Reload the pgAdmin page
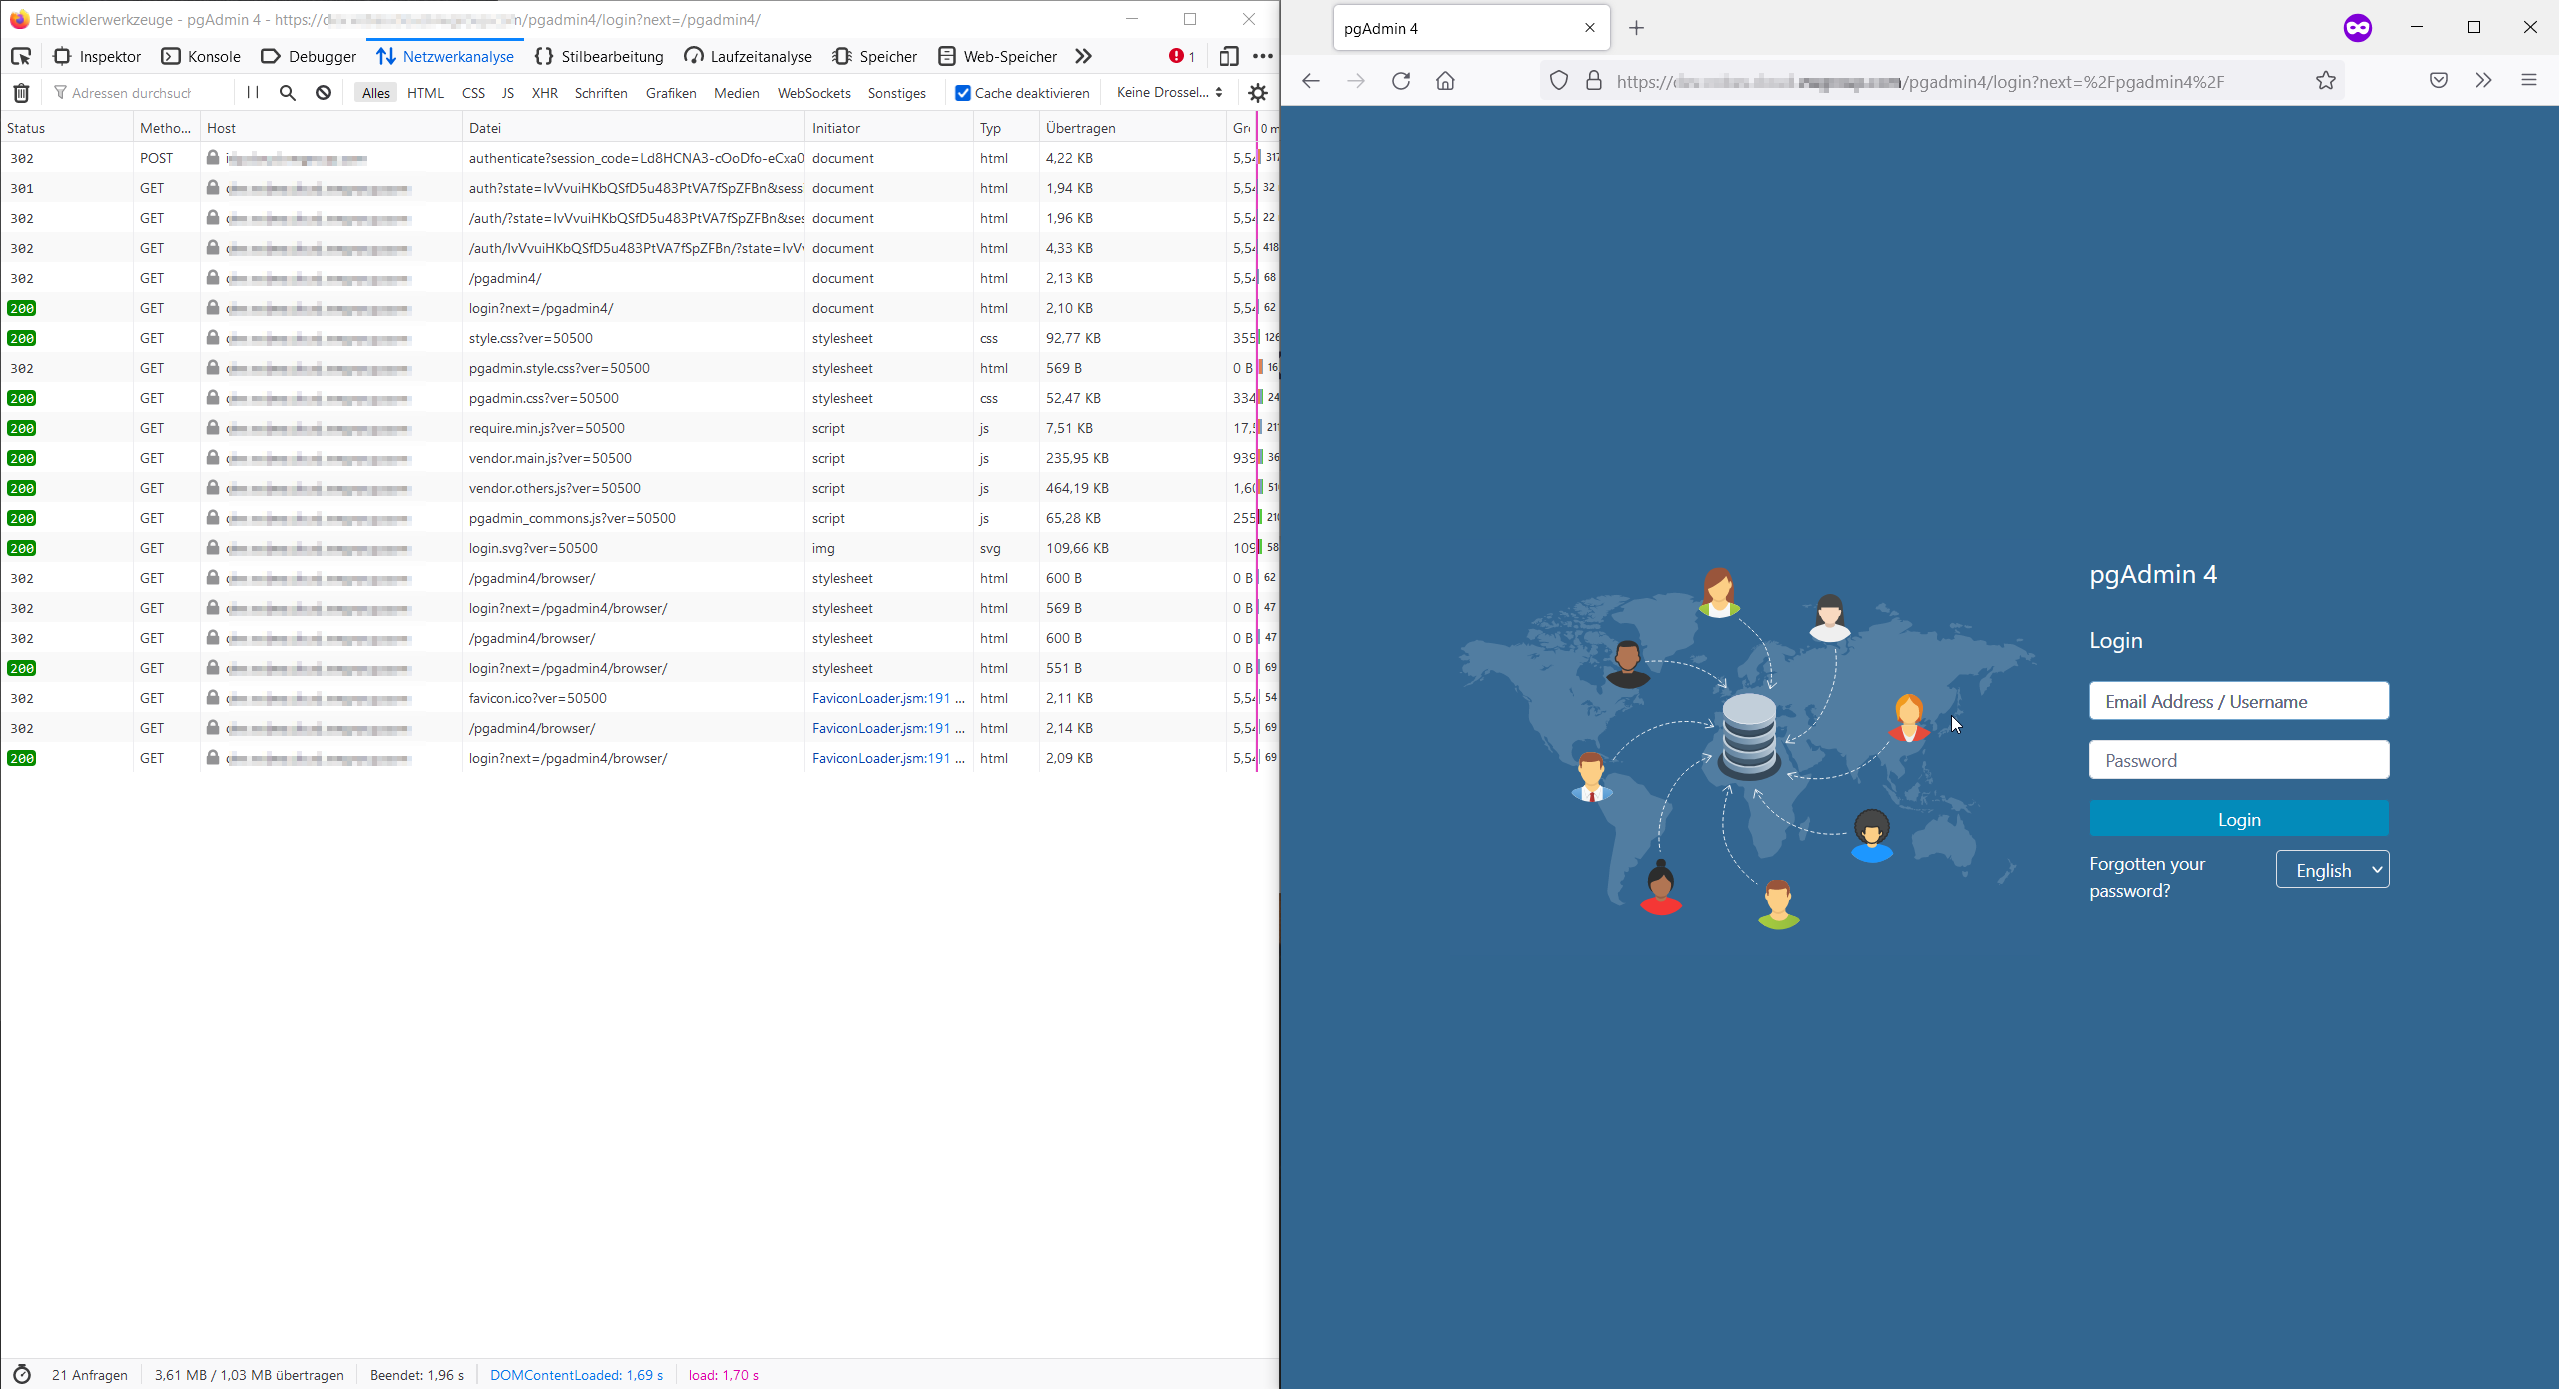This screenshot has height=1389, width=2559. (x=1401, y=81)
